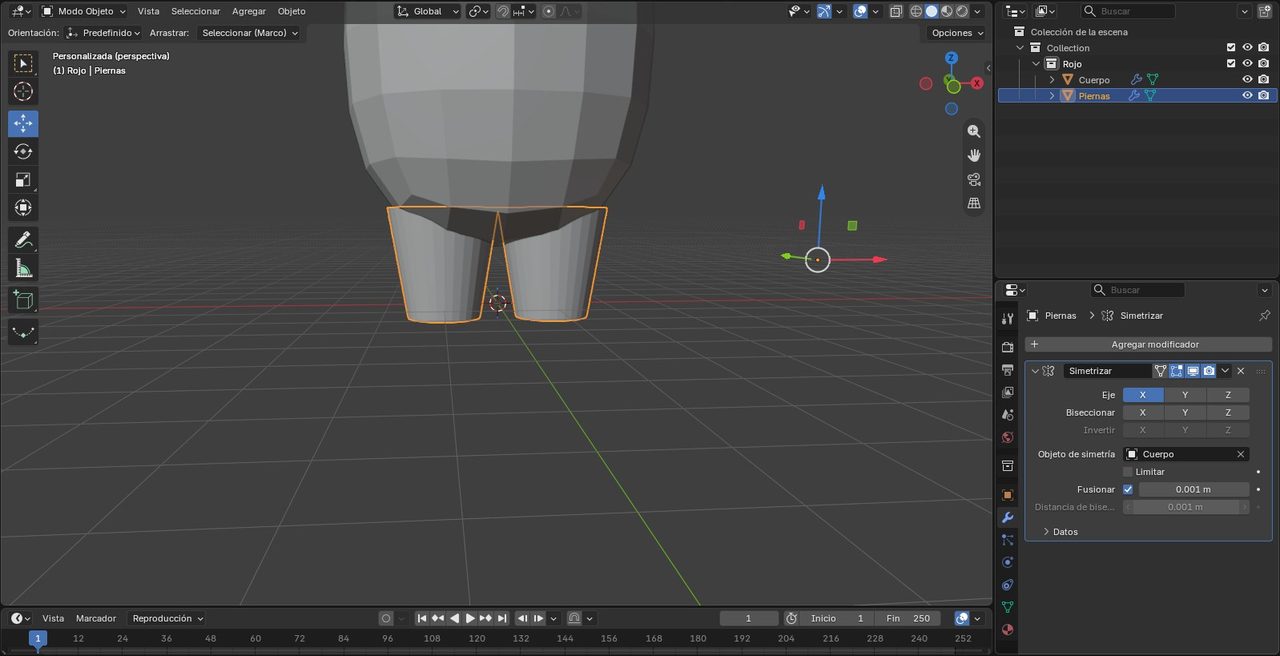The height and width of the screenshot is (656, 1280).
Task: Select the Add Cube tool
Action: pos(23,300)
